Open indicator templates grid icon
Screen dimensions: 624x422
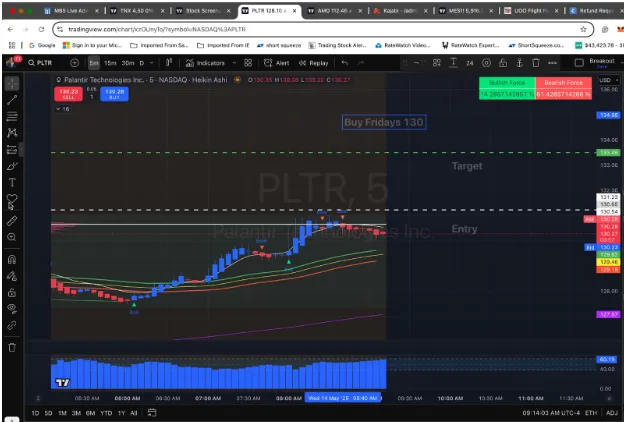click(x=248, y=63)
